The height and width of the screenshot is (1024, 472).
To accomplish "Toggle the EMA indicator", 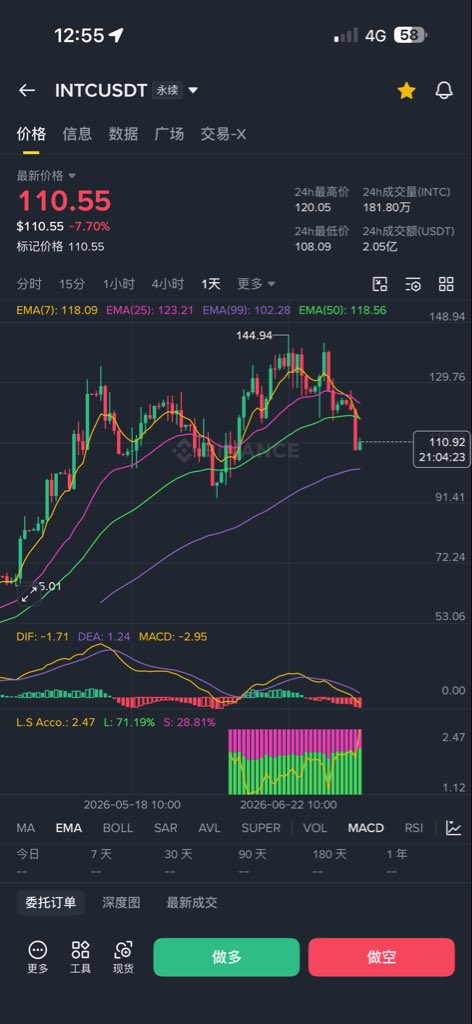I will tap(69, 828).
